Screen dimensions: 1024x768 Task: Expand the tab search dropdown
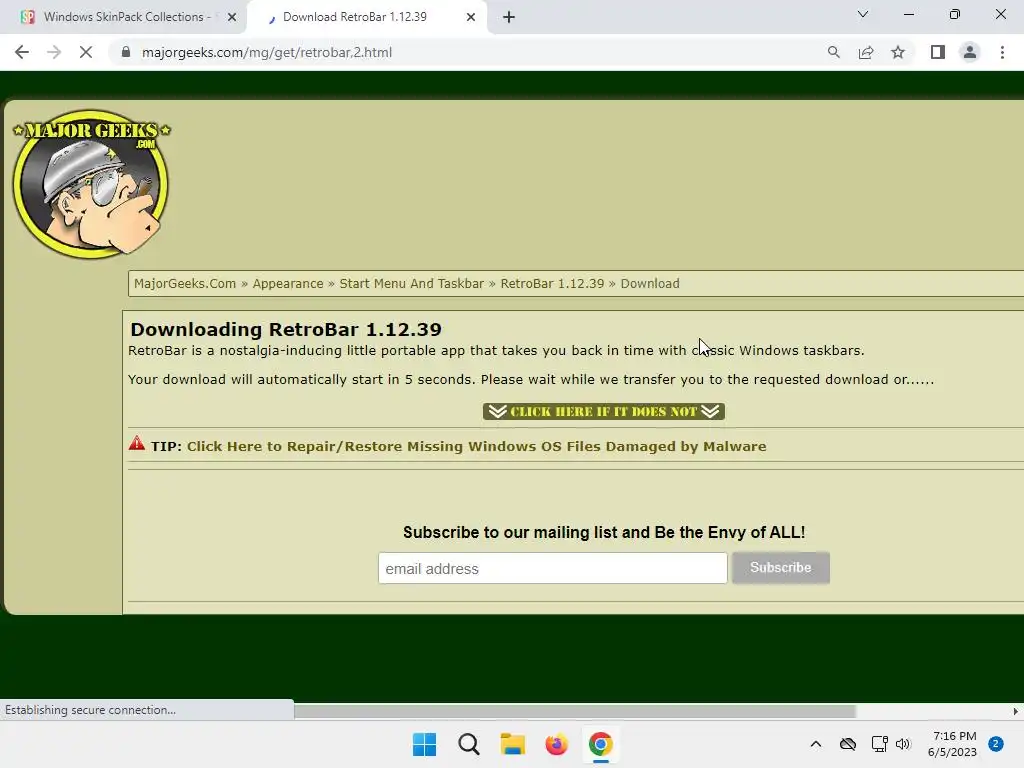[863, 14]
